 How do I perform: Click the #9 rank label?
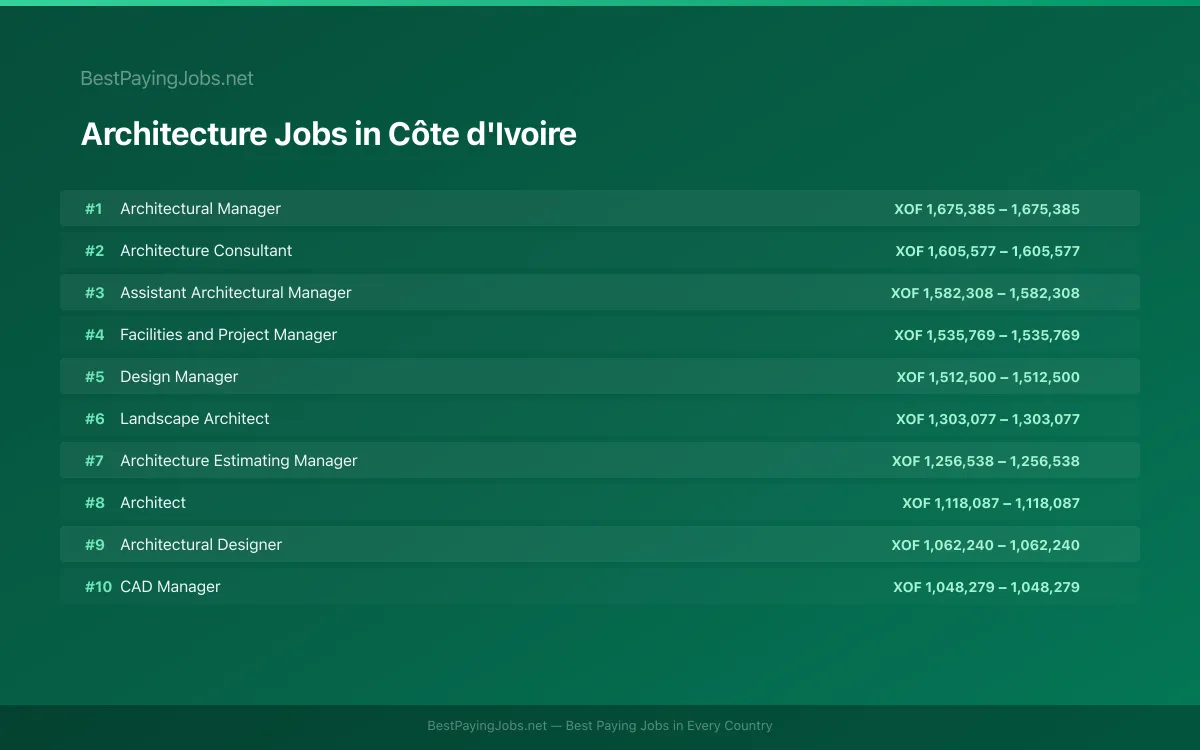[x=94, y=545]
